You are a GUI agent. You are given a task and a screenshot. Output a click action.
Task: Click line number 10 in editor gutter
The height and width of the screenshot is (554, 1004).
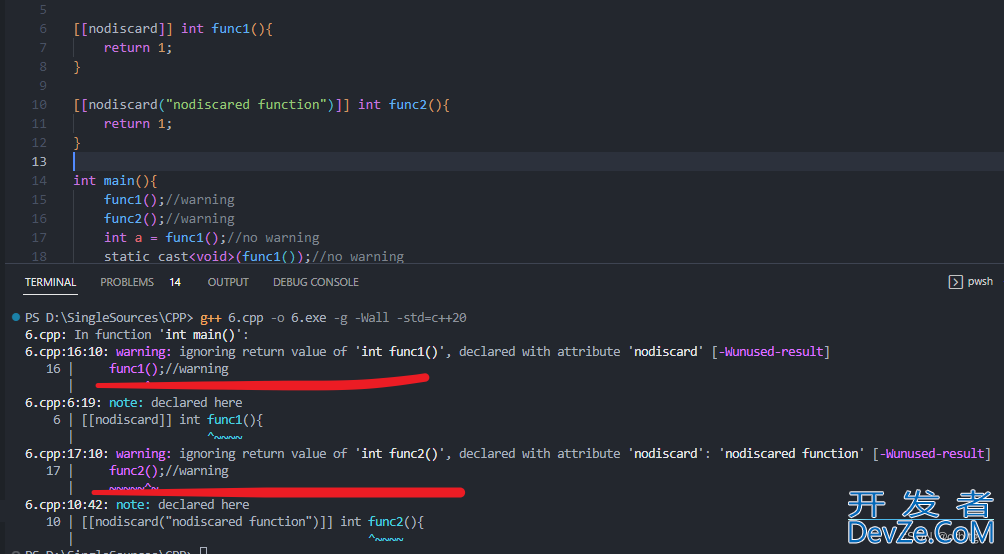[39, 104]
